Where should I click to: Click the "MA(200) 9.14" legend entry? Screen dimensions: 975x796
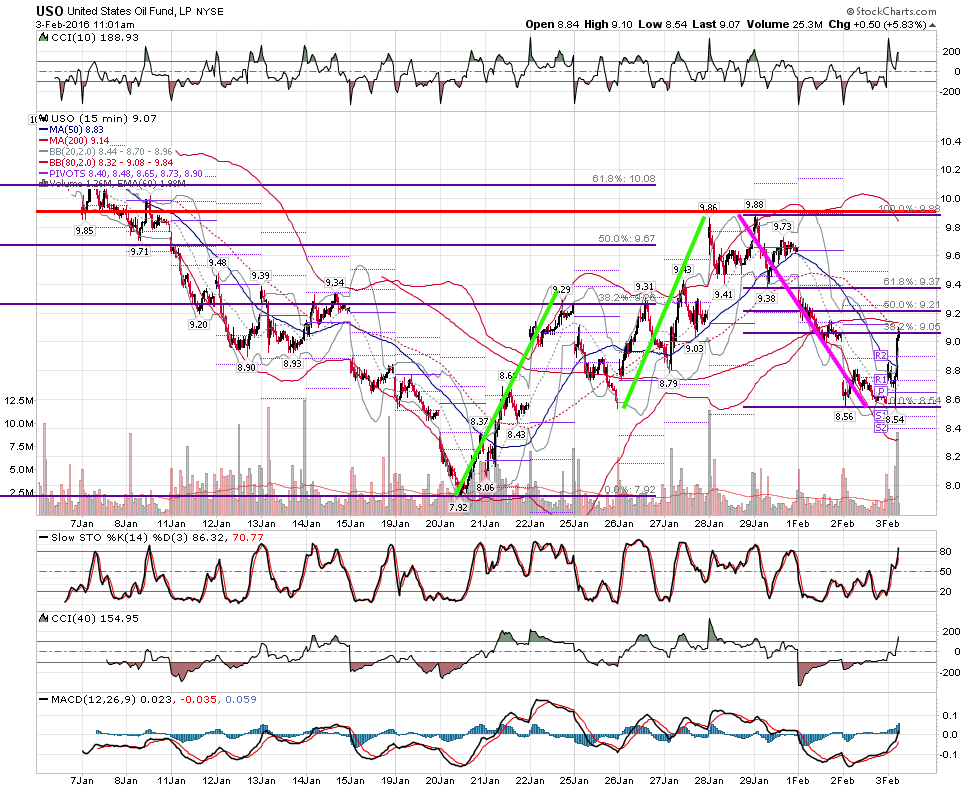[73, 141]
